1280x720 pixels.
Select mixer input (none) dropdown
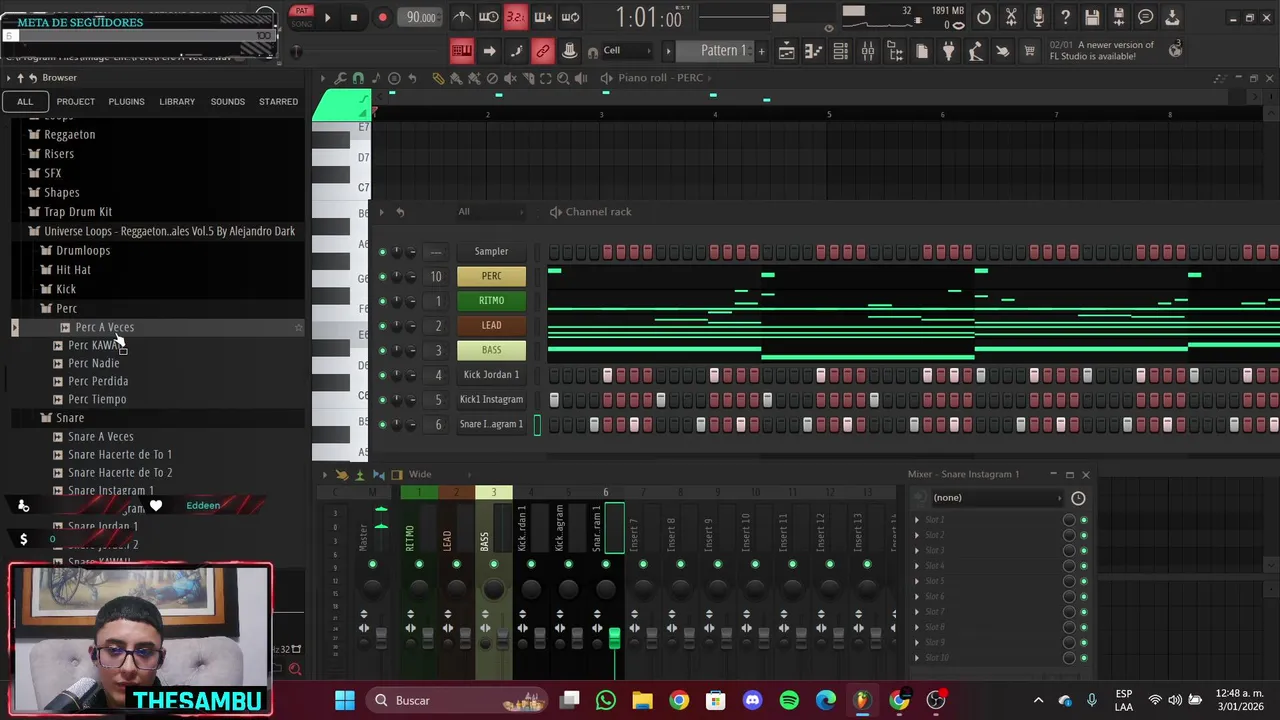[x=997, y=498]
